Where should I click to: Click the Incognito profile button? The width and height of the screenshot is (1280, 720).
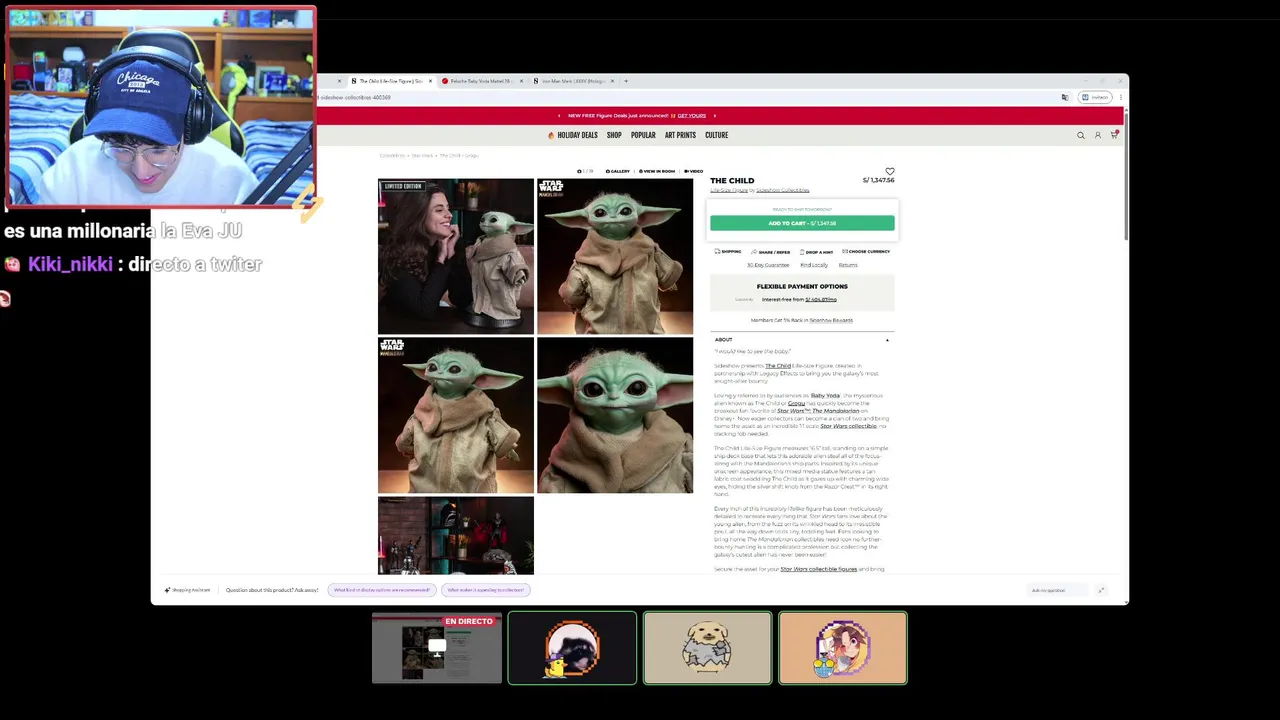(1096, 97)
